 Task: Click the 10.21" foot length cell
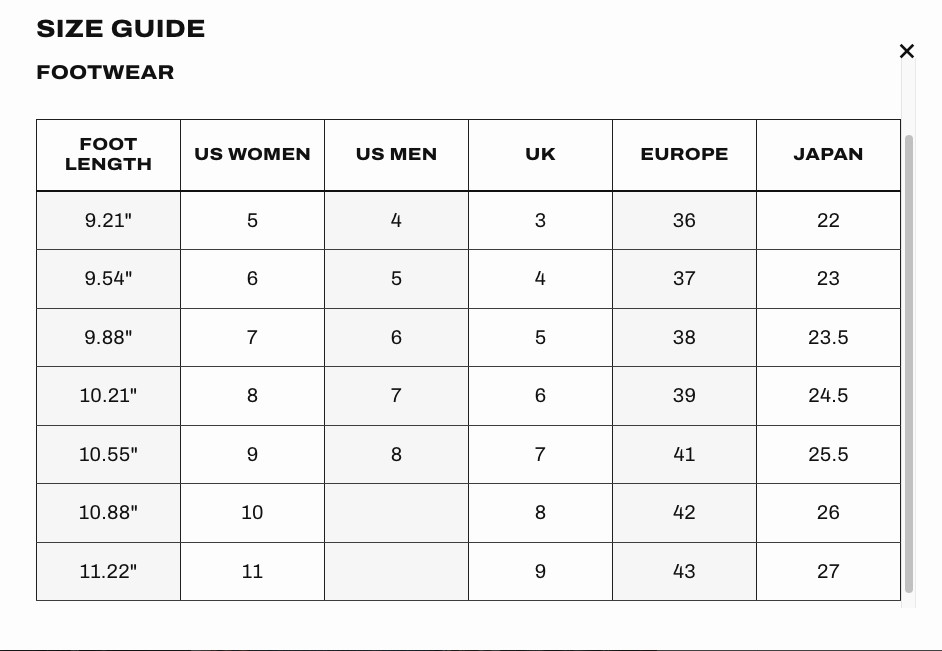(x=108, y=396)
